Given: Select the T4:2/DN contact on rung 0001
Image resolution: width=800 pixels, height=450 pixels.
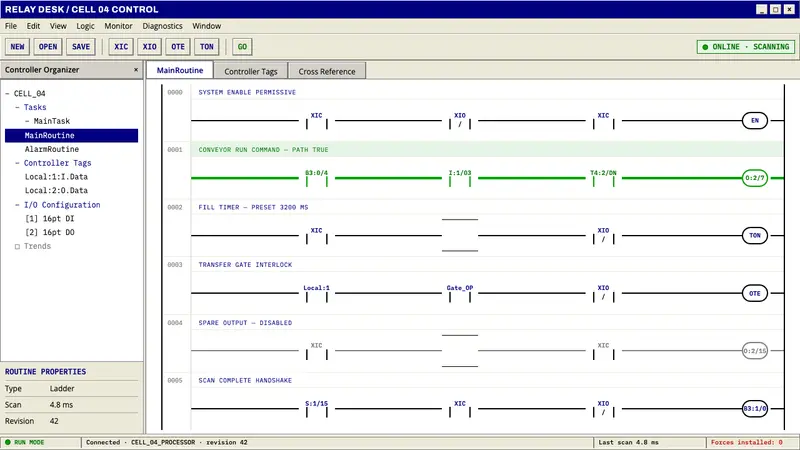Looking at the screenshot, I should pos(603,178).
